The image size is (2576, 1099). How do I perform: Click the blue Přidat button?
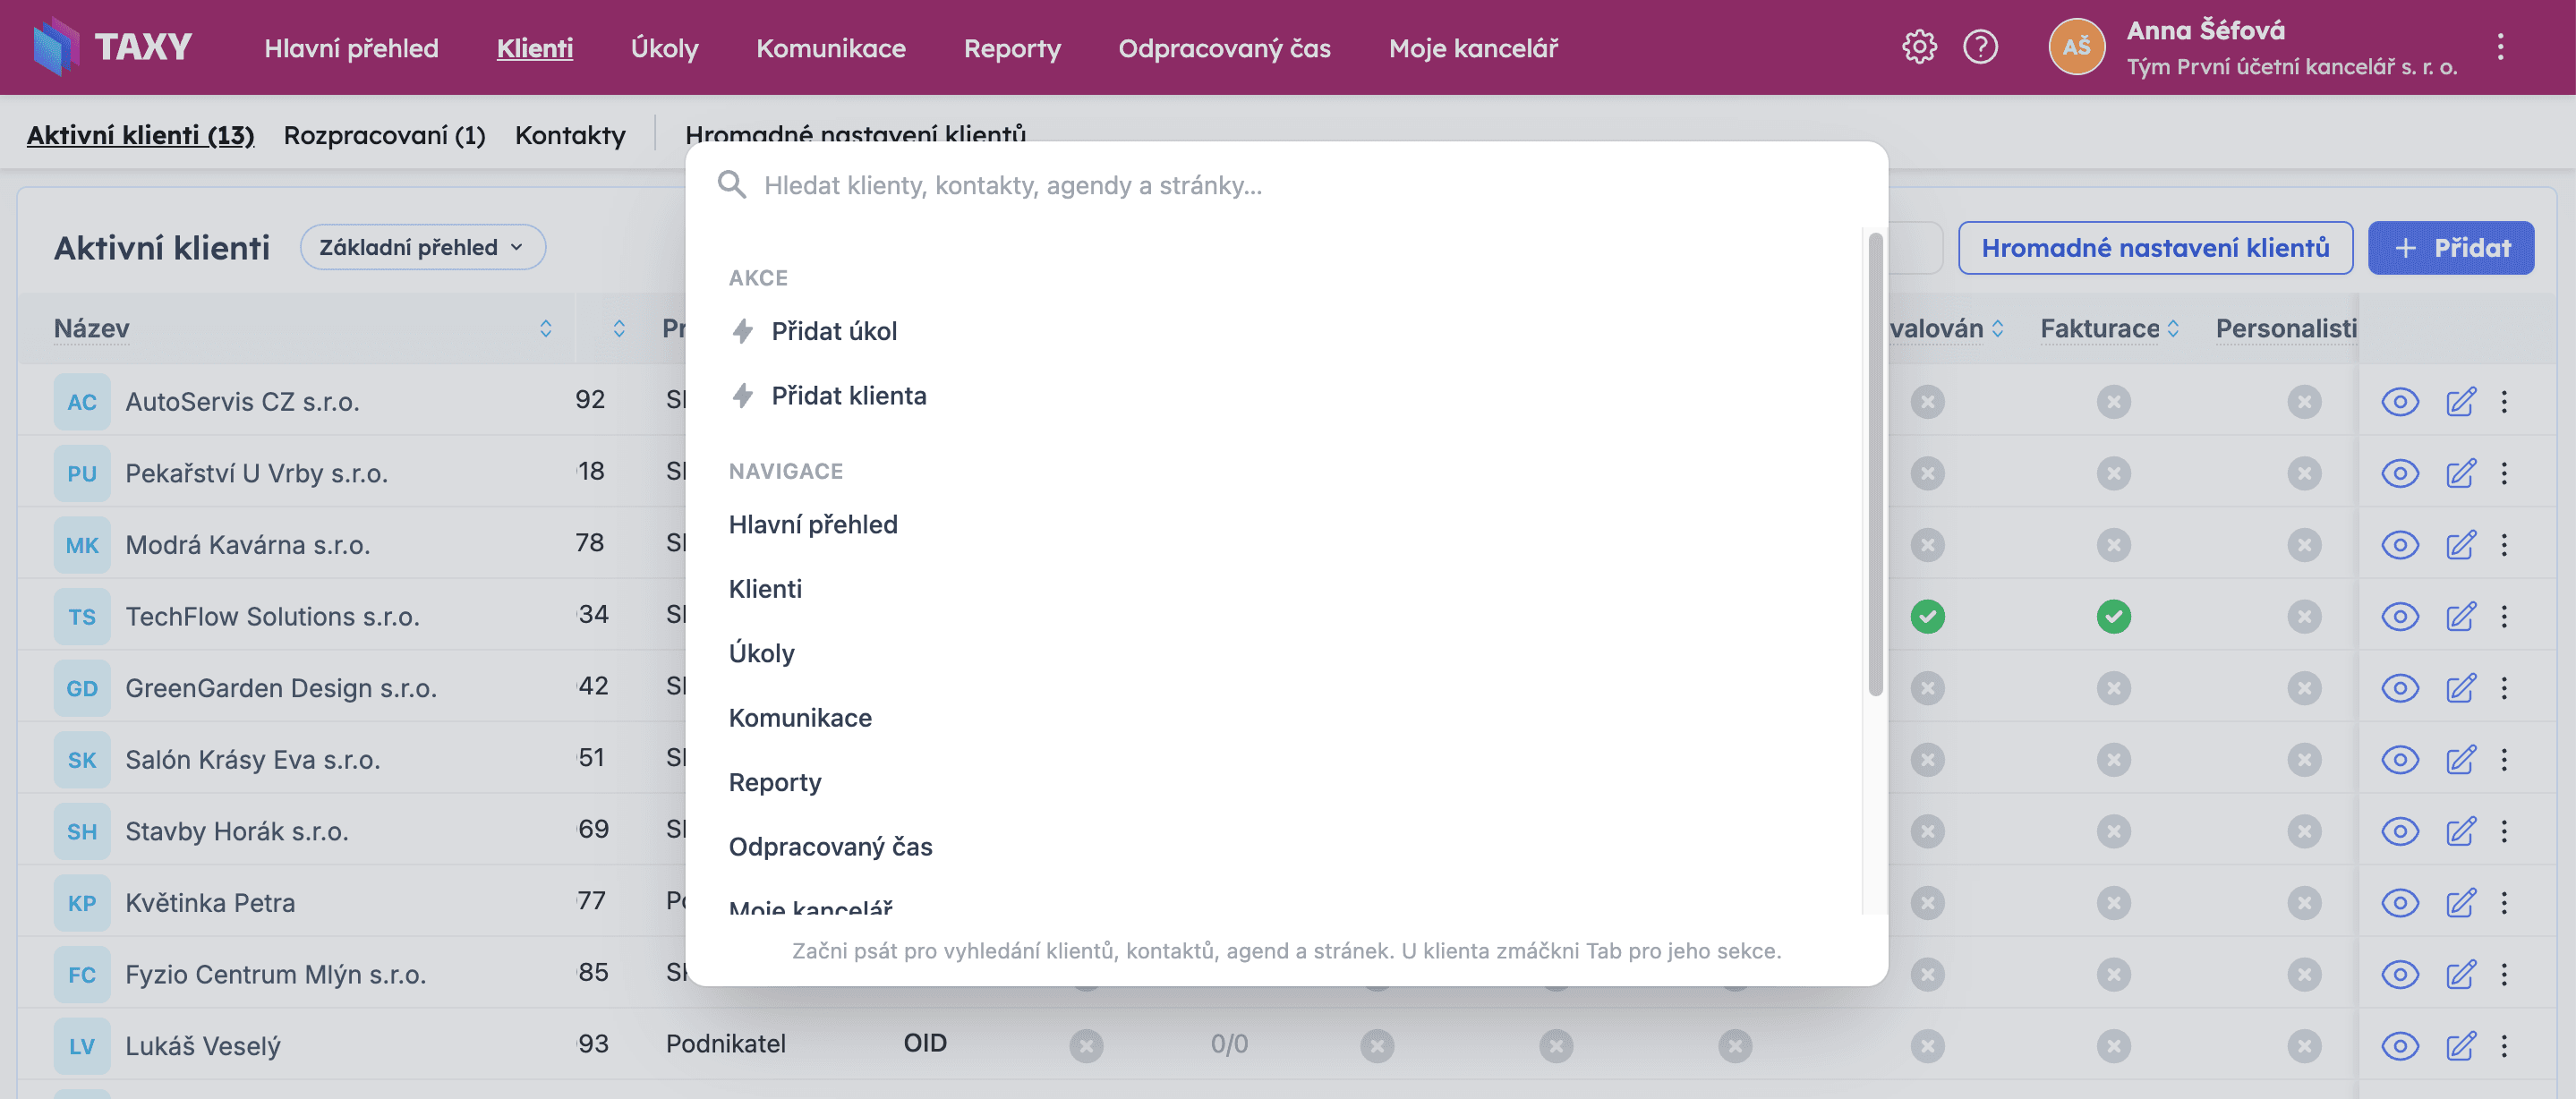[2450, 248]
